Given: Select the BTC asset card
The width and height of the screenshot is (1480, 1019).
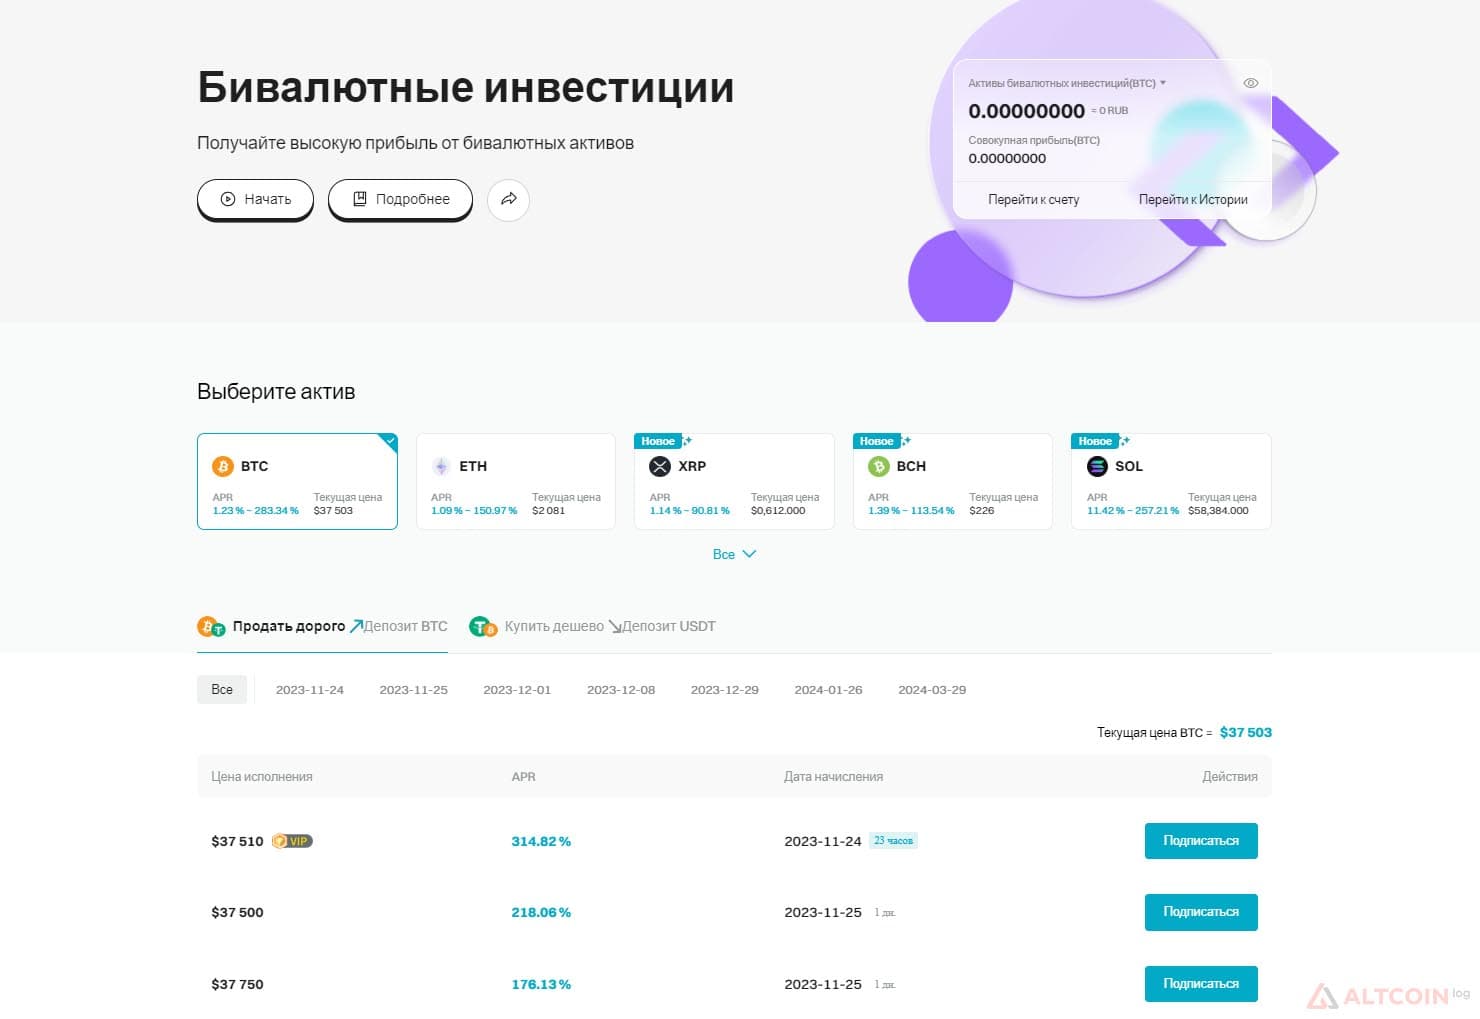Looking at the screenshot, I should (297, 481).
